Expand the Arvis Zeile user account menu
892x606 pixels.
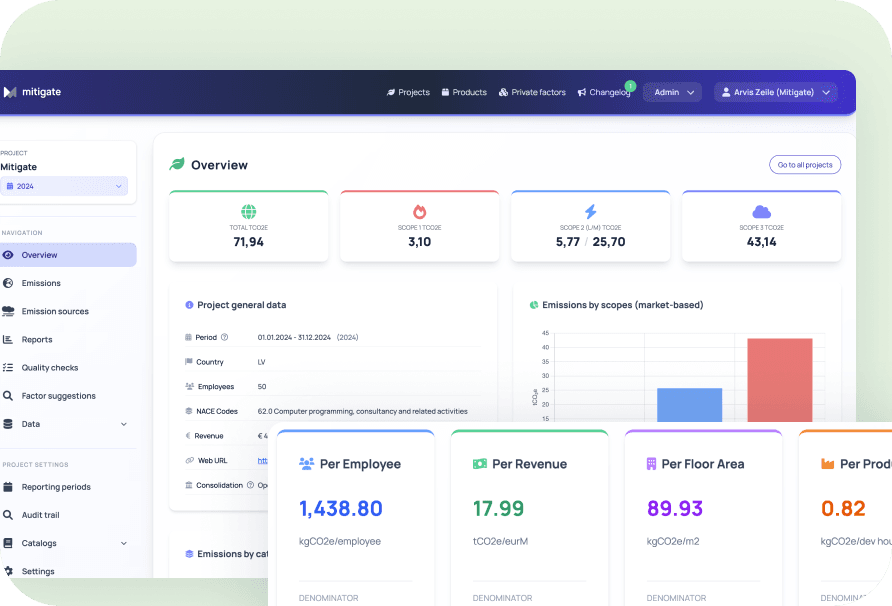click(776, 92)
